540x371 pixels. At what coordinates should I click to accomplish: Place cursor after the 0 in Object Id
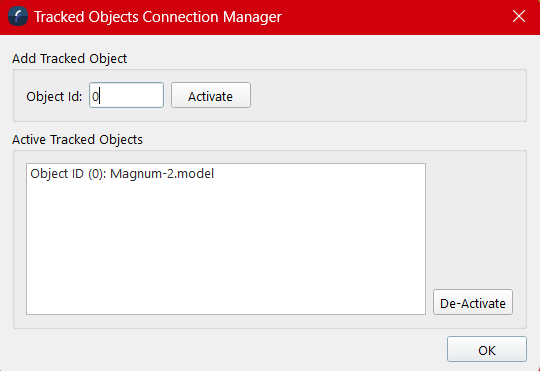[x=100, y=96]
